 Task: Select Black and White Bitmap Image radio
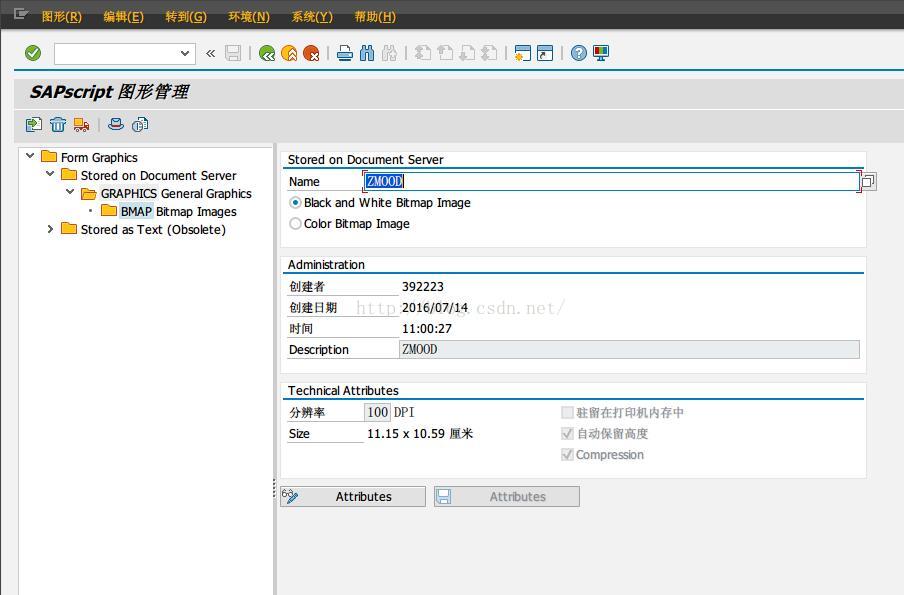tap(295, 203)
